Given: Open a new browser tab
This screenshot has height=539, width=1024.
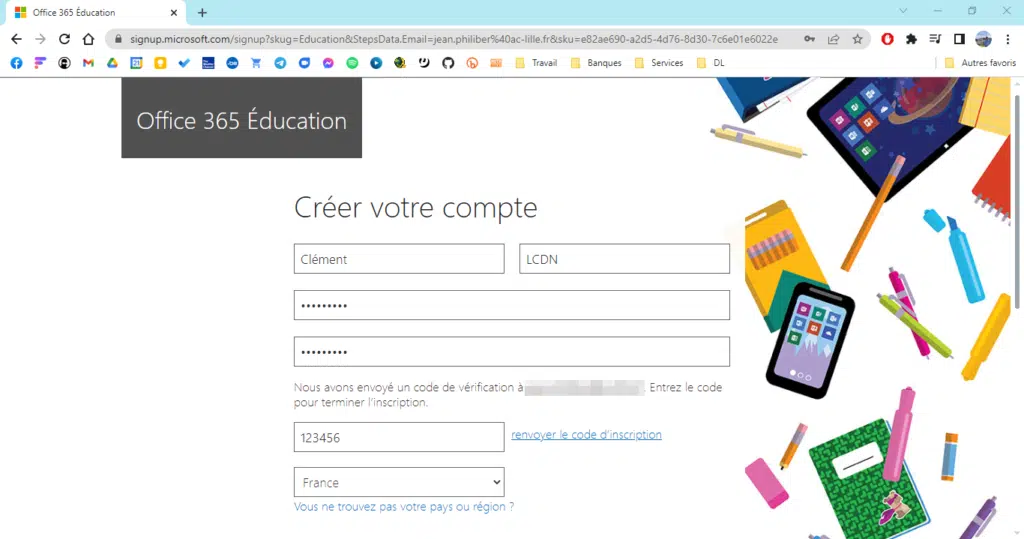Looking at the screenshot, I should tap(202, 13).
